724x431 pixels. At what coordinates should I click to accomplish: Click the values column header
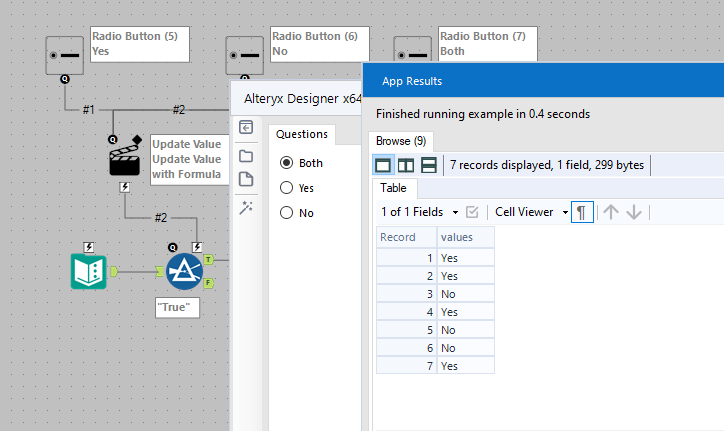465,237
